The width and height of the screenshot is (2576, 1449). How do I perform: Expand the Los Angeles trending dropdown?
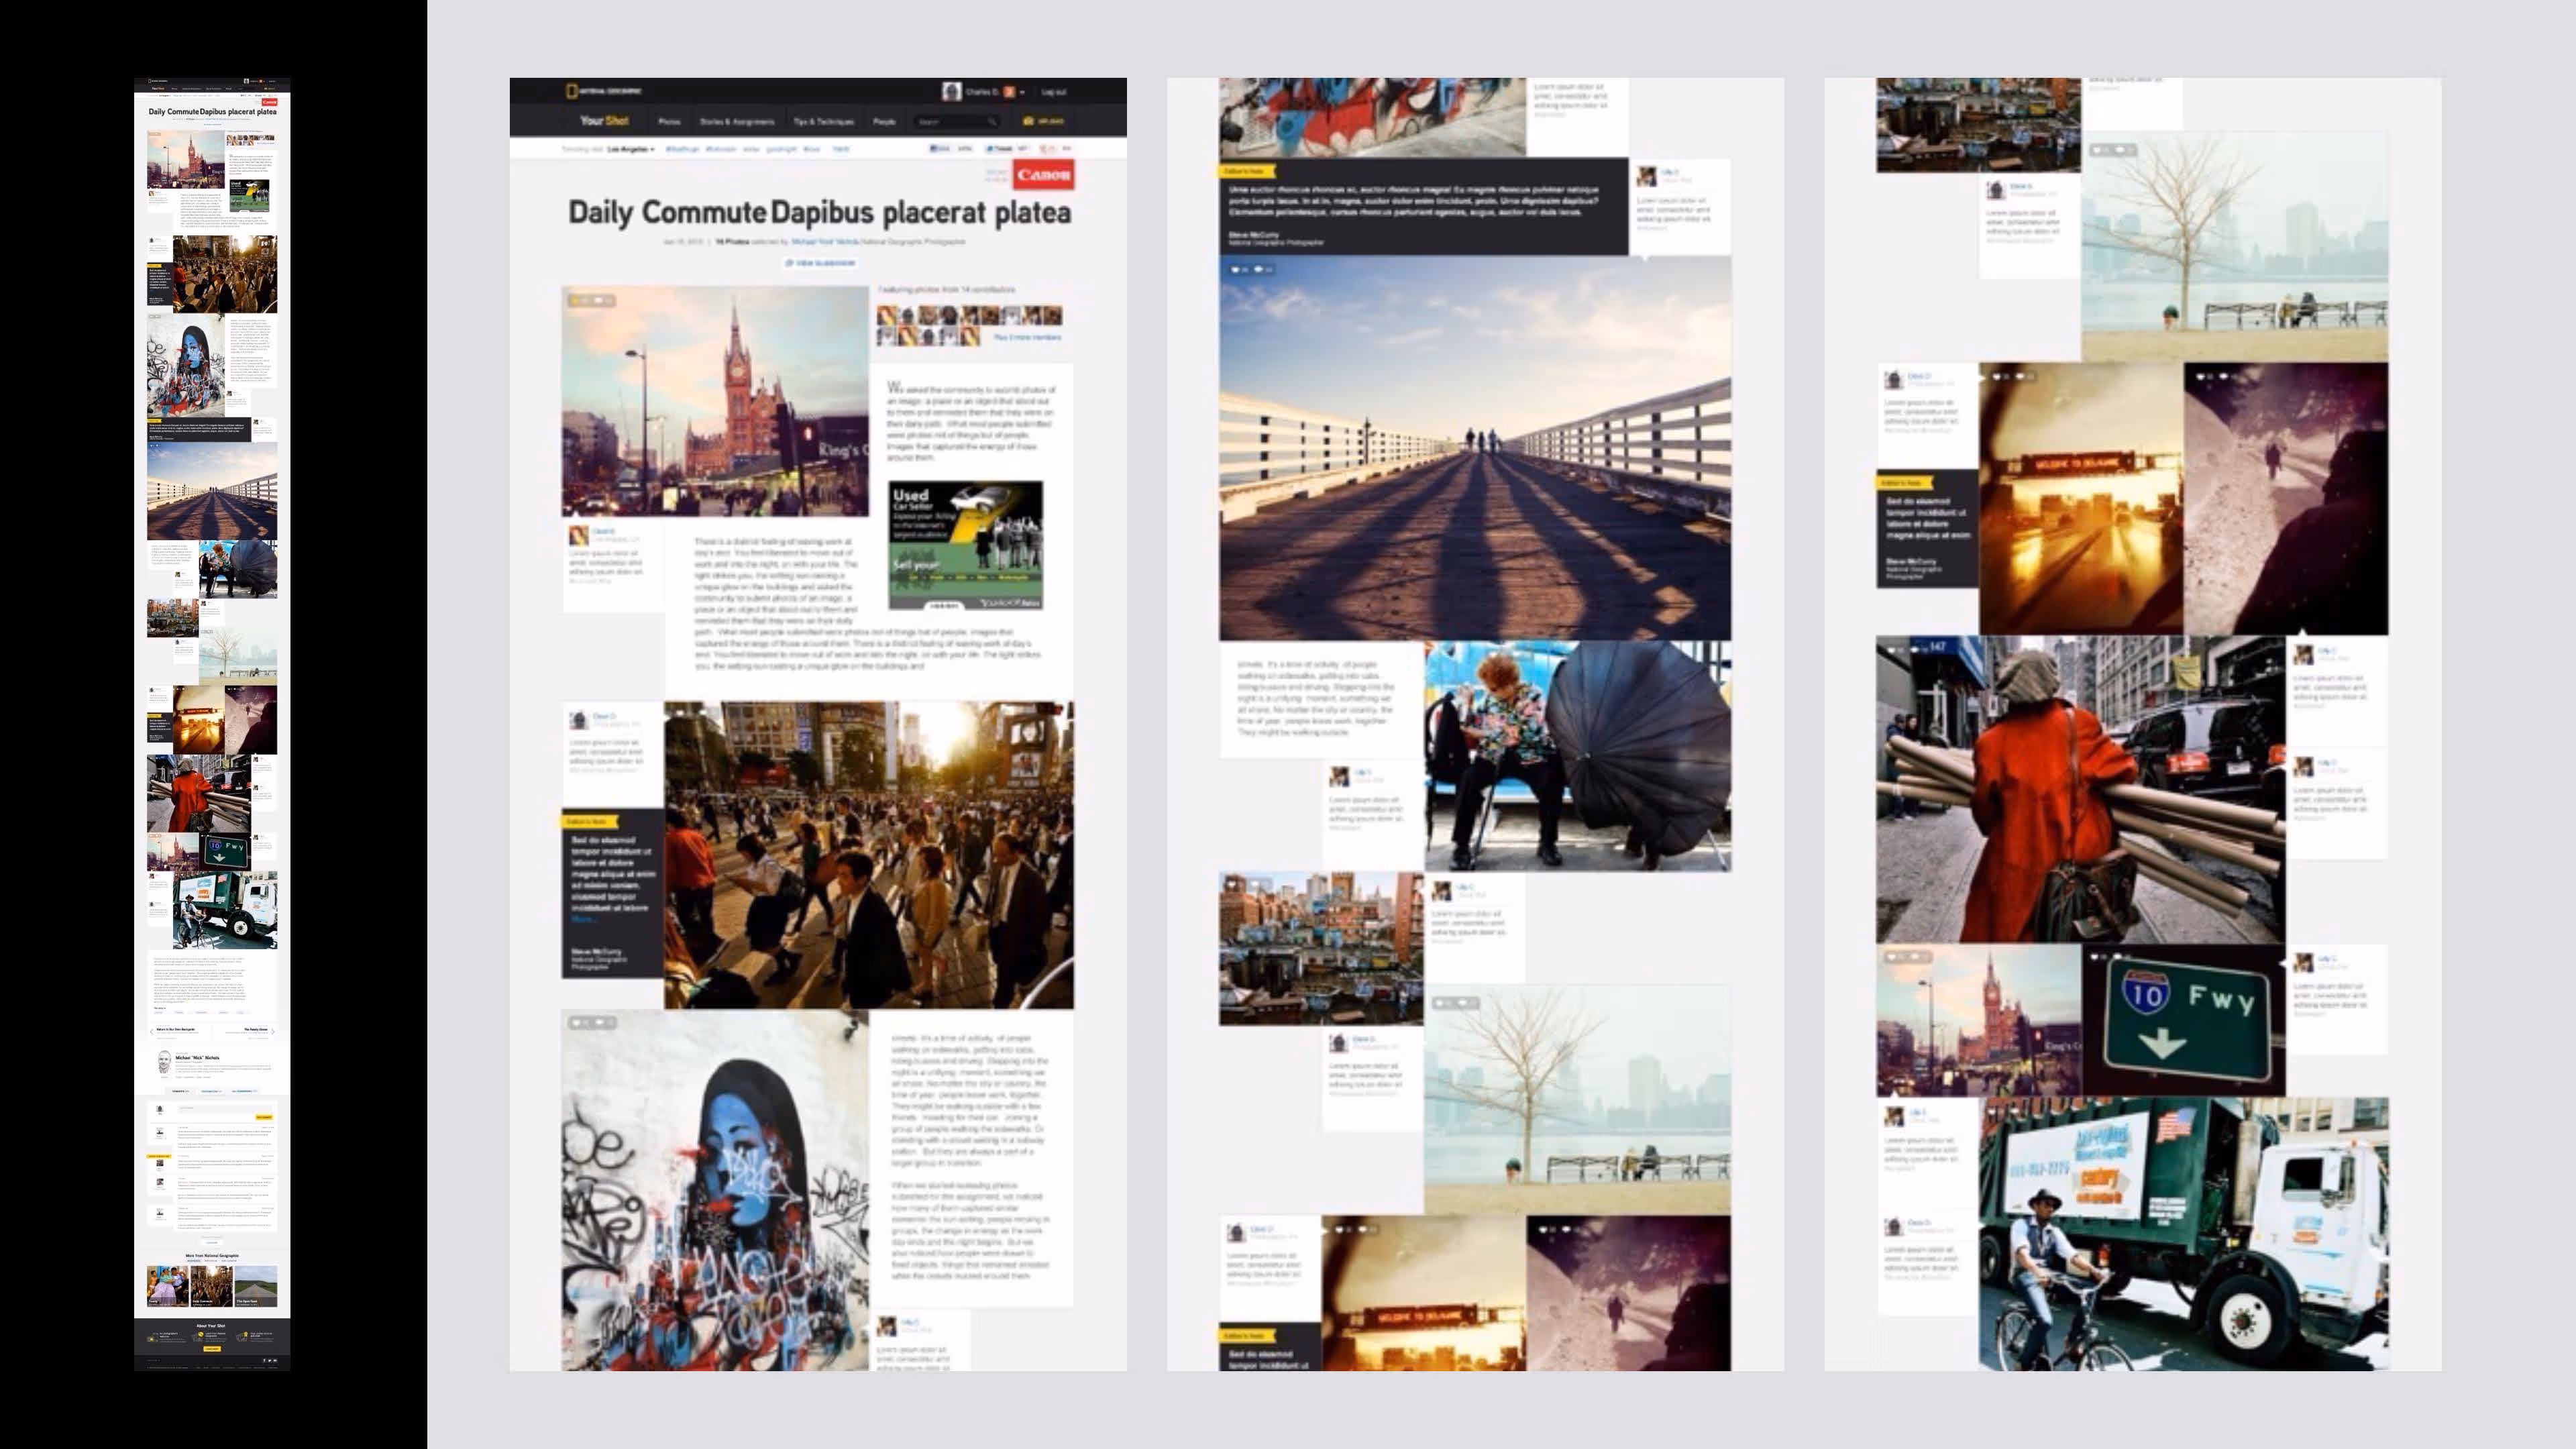tap(631, 149)
